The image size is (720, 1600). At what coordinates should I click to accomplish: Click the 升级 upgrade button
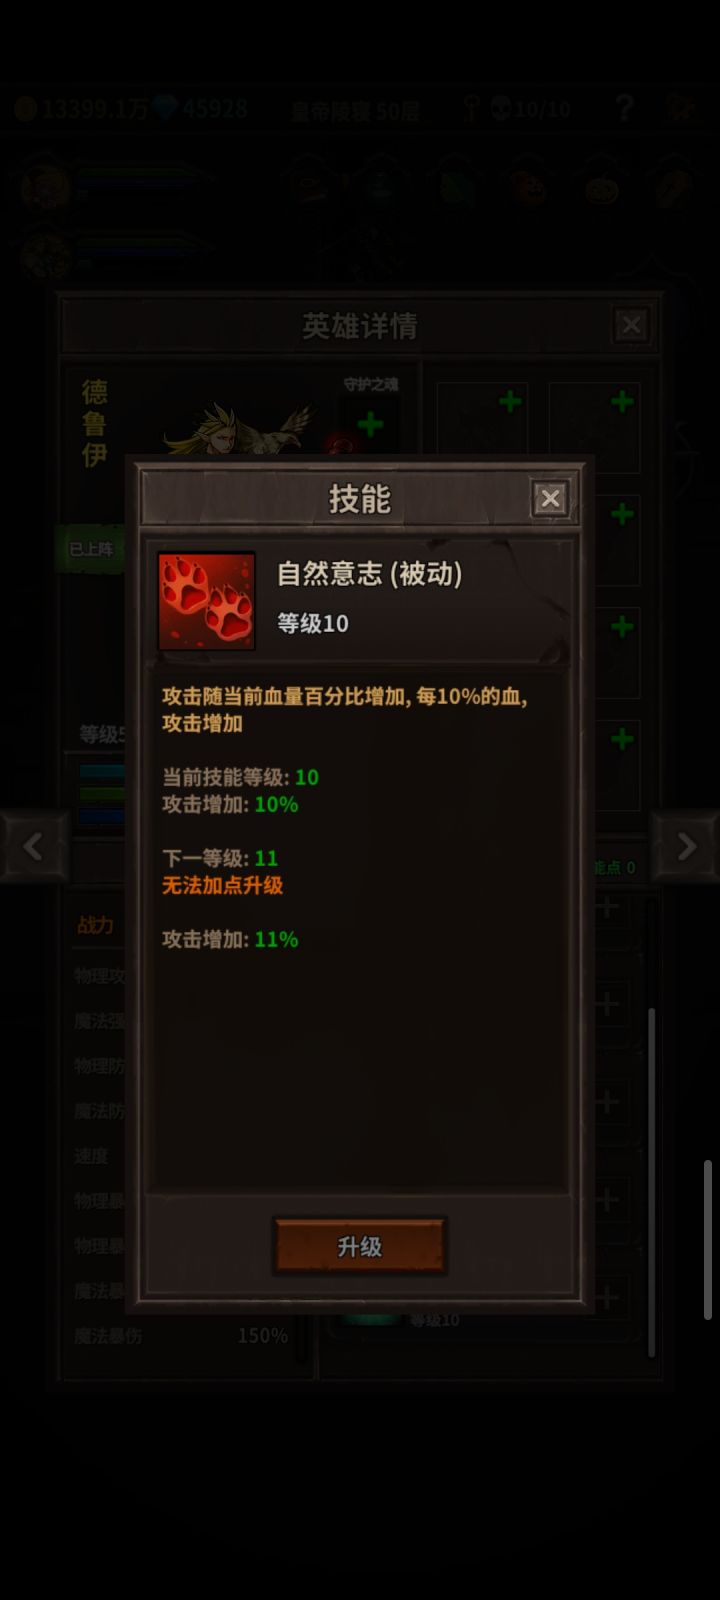click(359, 1246)
